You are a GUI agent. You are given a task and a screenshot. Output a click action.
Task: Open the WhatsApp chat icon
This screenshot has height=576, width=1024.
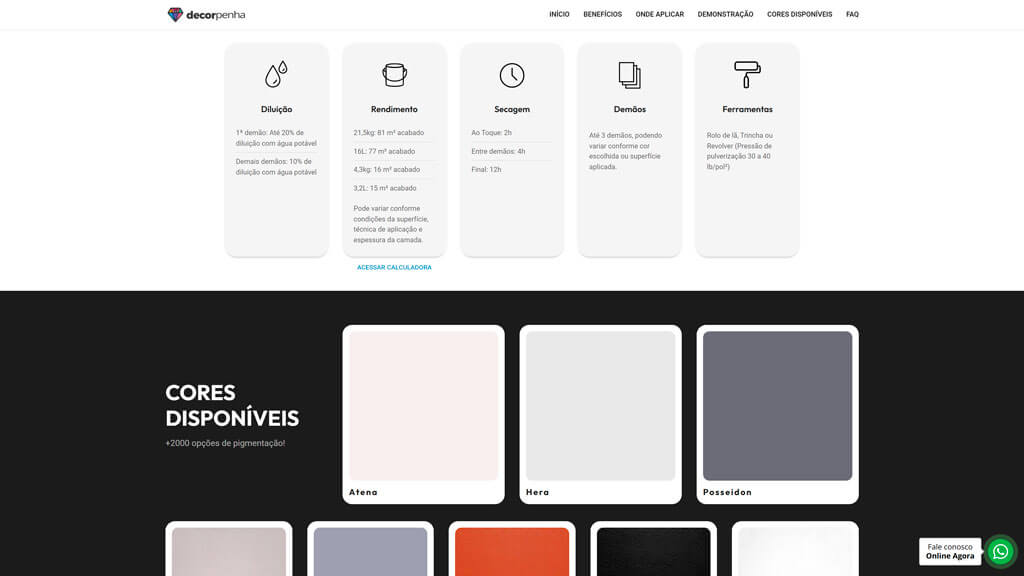tap(1000, 552)
